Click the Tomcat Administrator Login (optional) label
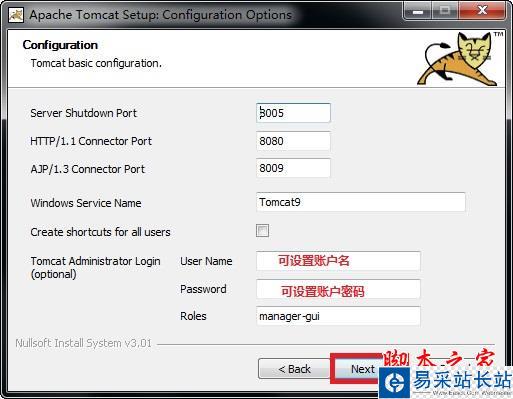 click(x=95, y=268)
